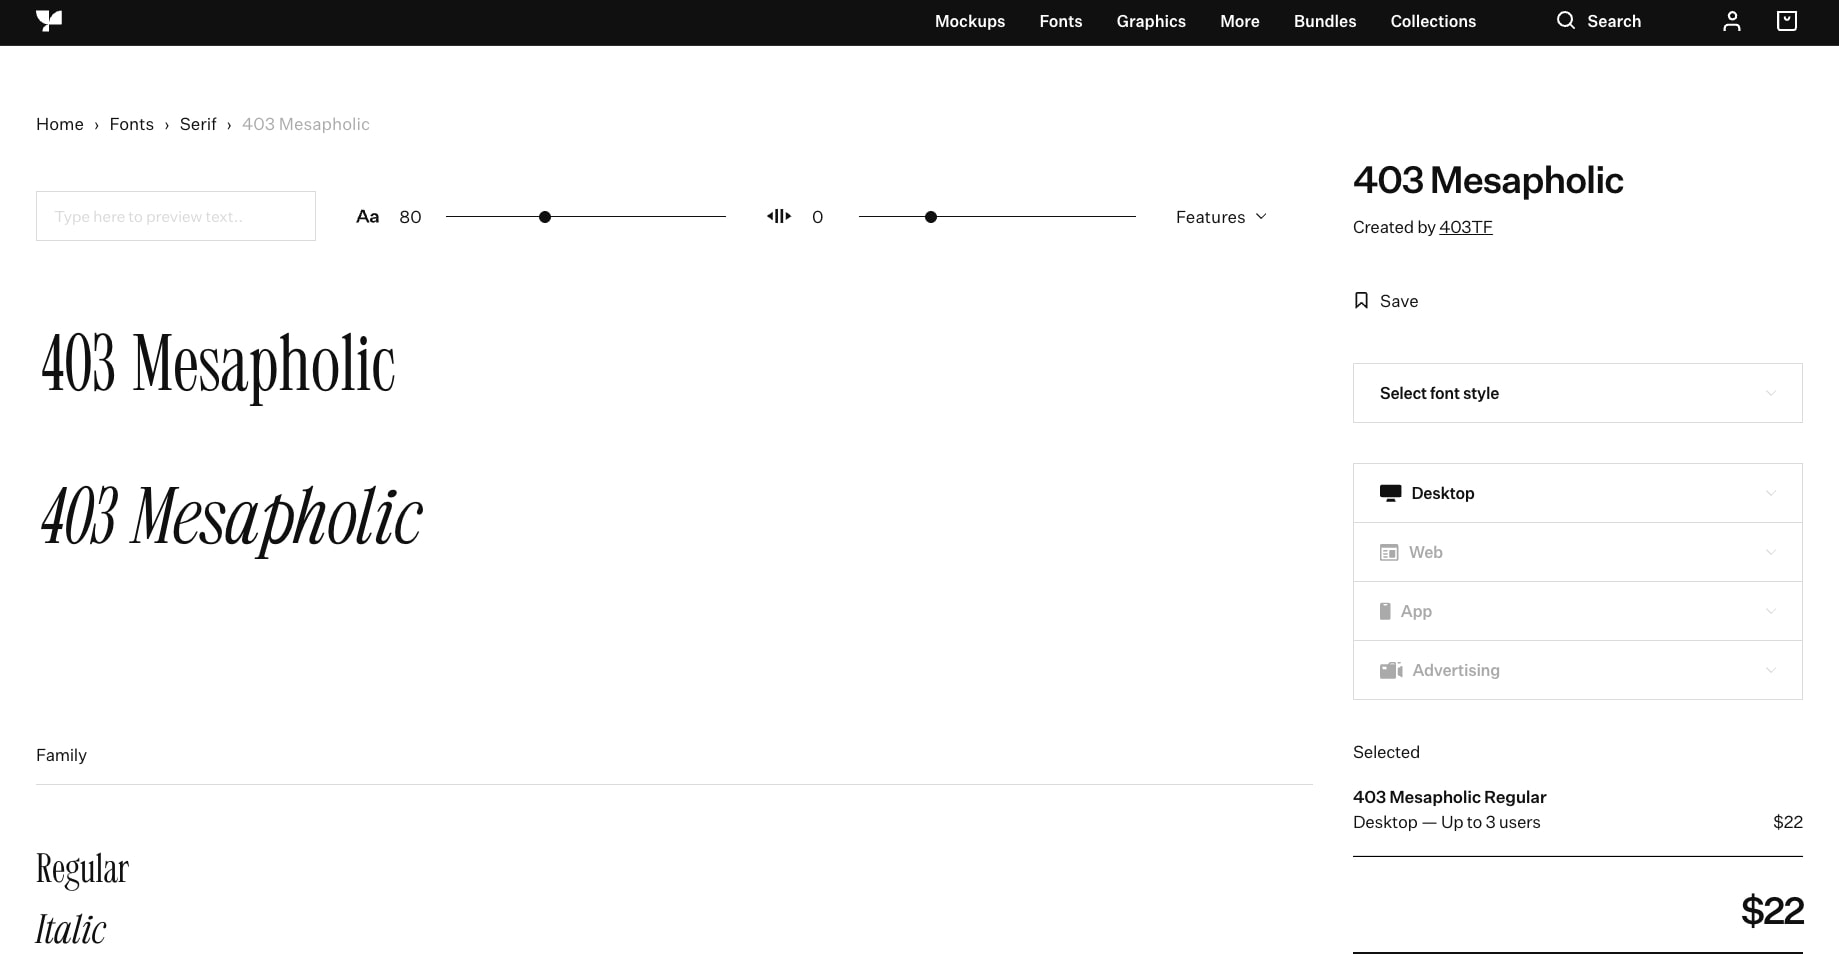Click the Search label in header
This screenshot has height=954, width=1839.
(1614, 21)
